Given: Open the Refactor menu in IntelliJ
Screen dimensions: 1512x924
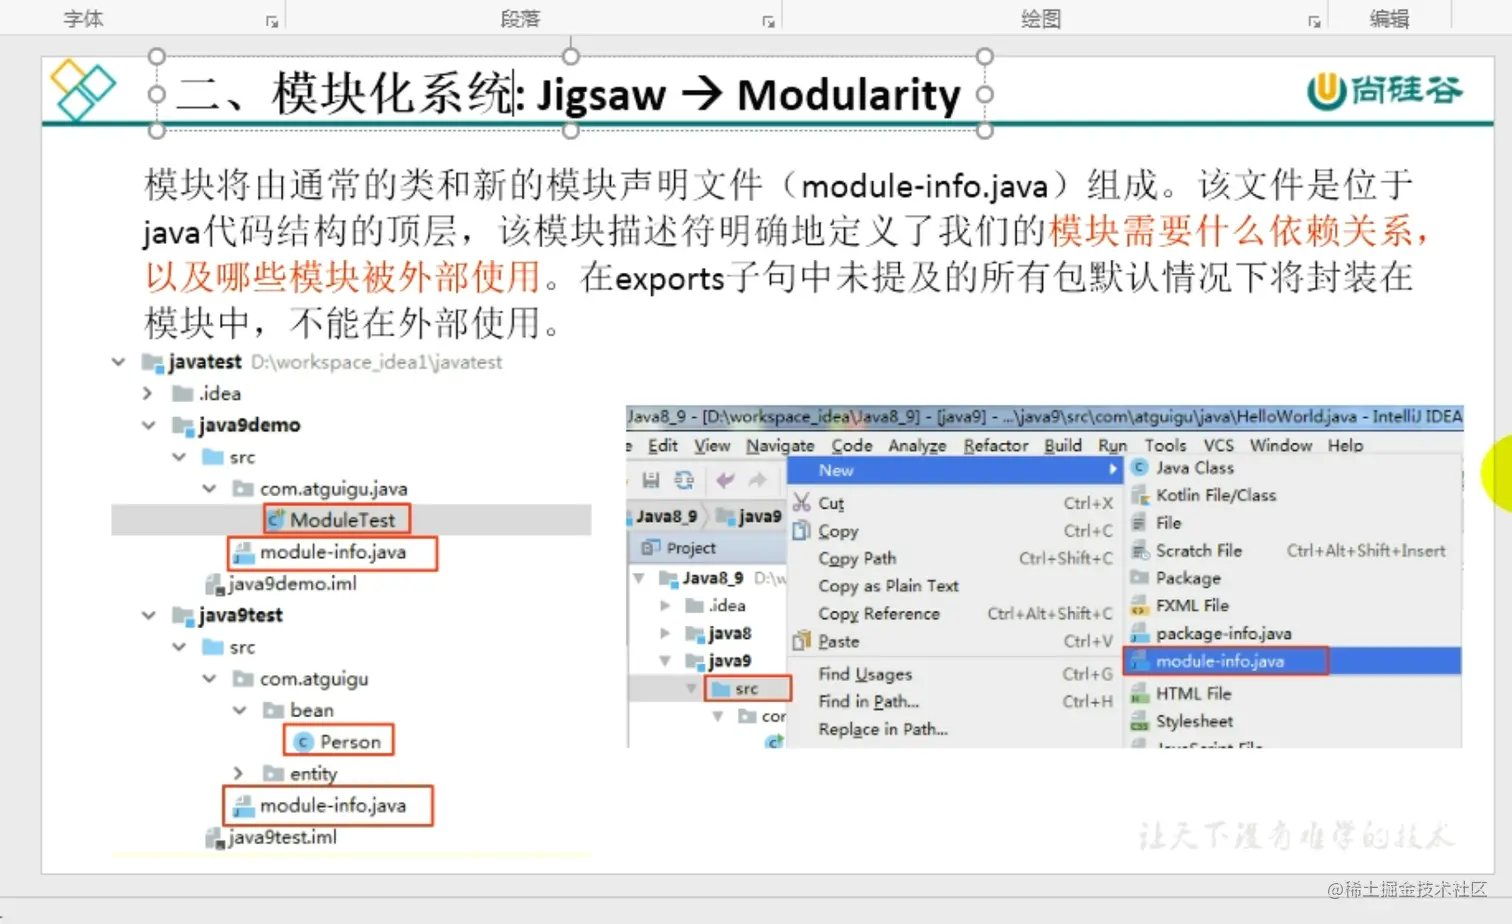Looking at the screenshot, I should coord(995,446).
